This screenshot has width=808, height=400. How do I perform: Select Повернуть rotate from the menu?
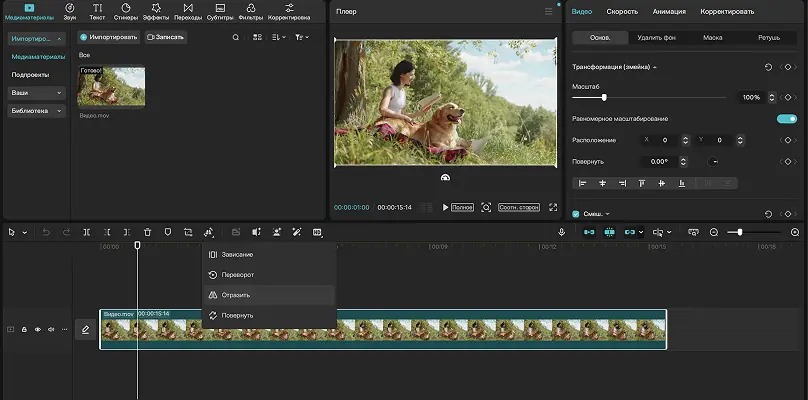tap(269, 315)
